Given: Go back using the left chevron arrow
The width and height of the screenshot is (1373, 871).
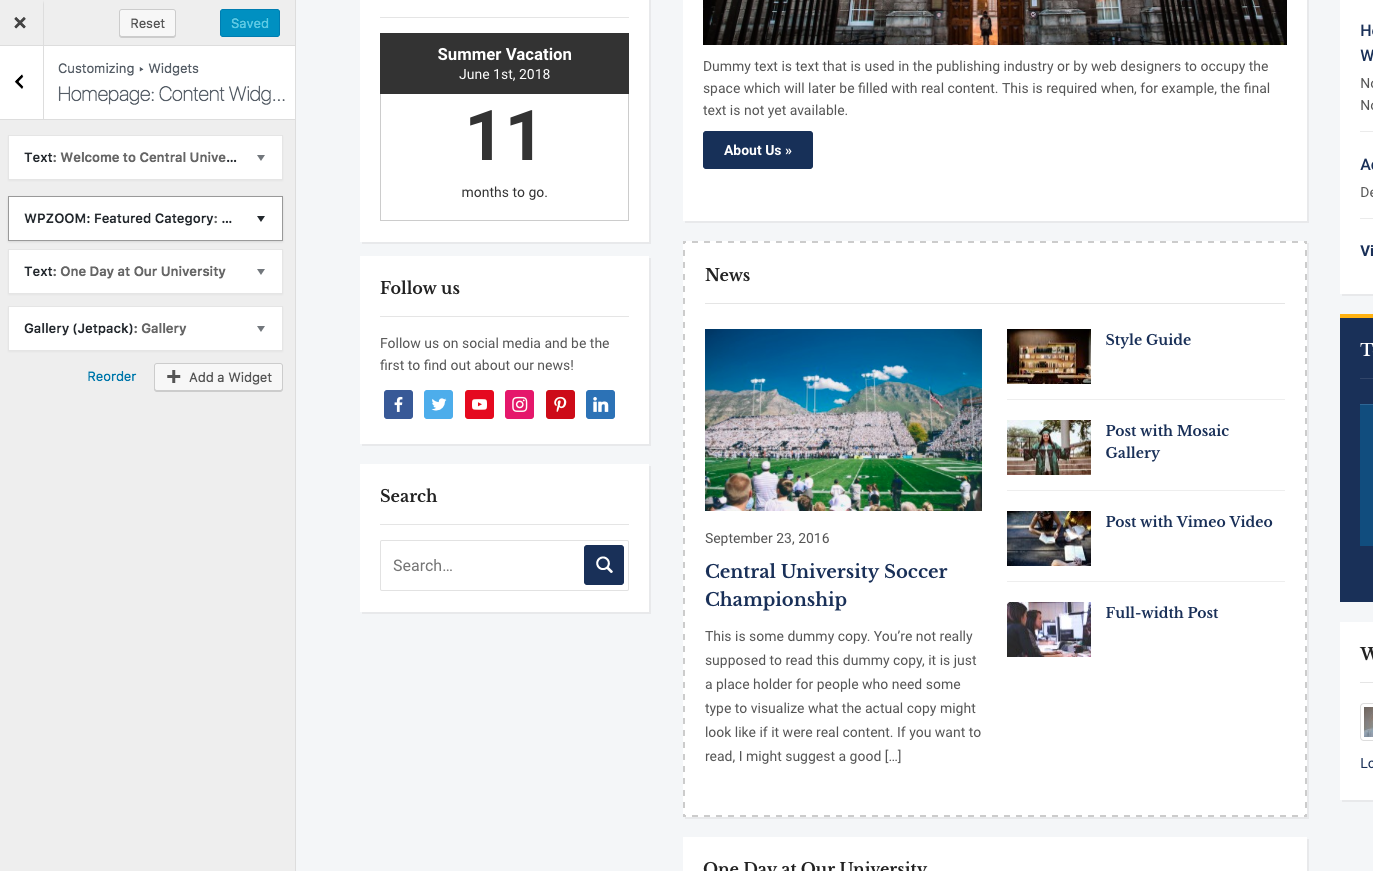Looking at the screenshot, I should coord(20,82).
